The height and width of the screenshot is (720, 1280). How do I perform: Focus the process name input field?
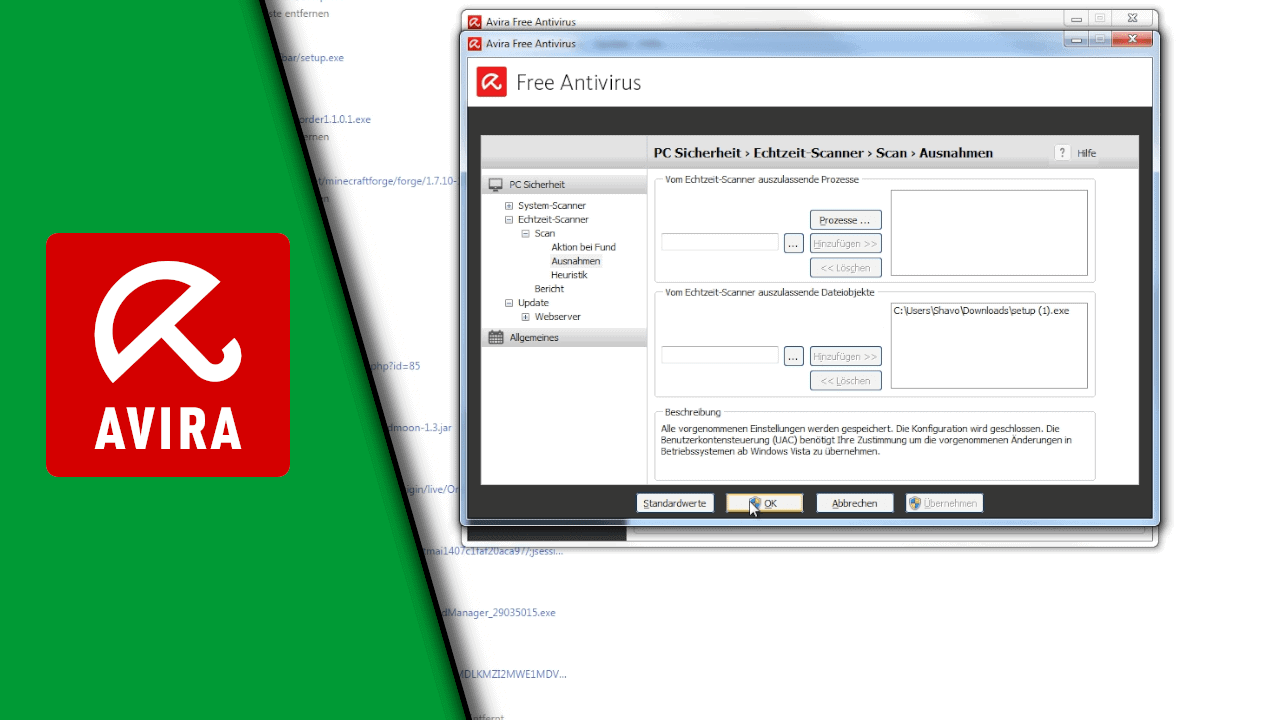coord(720,242)
